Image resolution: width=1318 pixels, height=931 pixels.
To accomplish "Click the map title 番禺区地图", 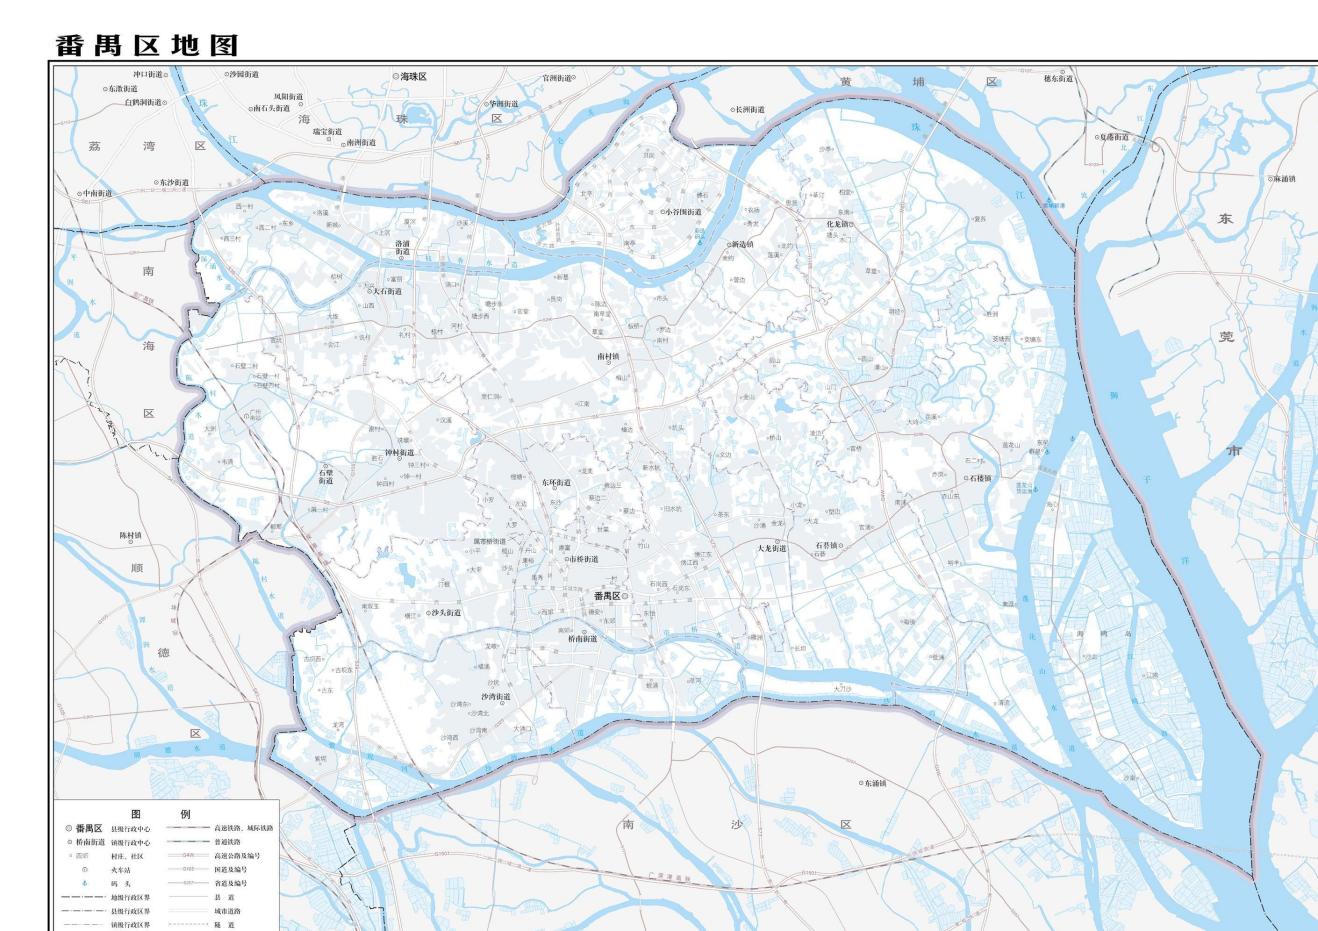I will tap(147, 45).
